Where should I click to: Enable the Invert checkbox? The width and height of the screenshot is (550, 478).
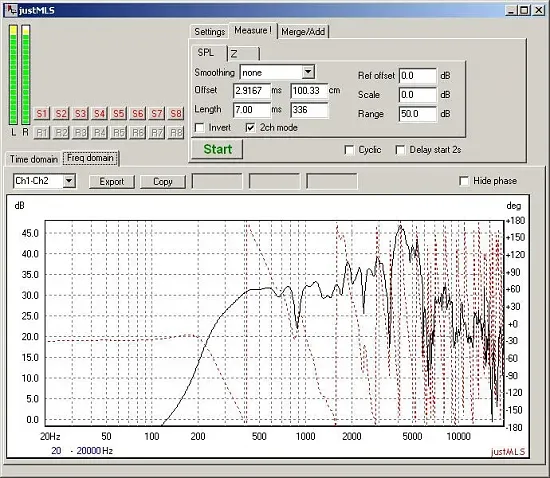[200, 128]
